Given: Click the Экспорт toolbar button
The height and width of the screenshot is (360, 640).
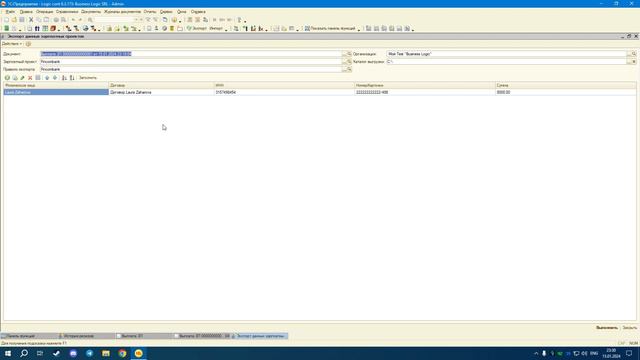Looking at the screenshot, I should [197, 29].
